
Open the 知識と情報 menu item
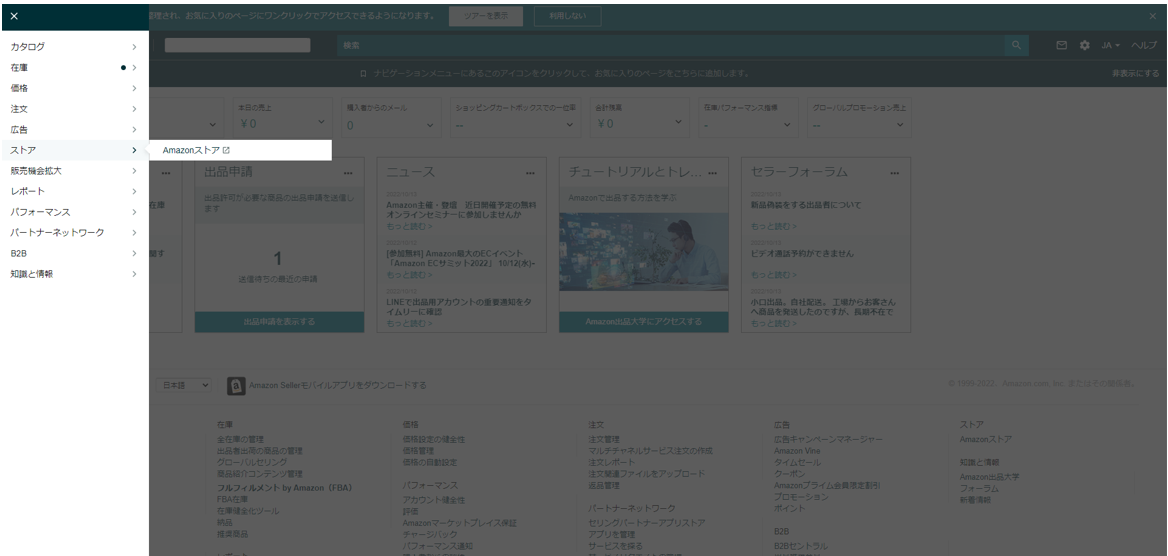point(74,274)
